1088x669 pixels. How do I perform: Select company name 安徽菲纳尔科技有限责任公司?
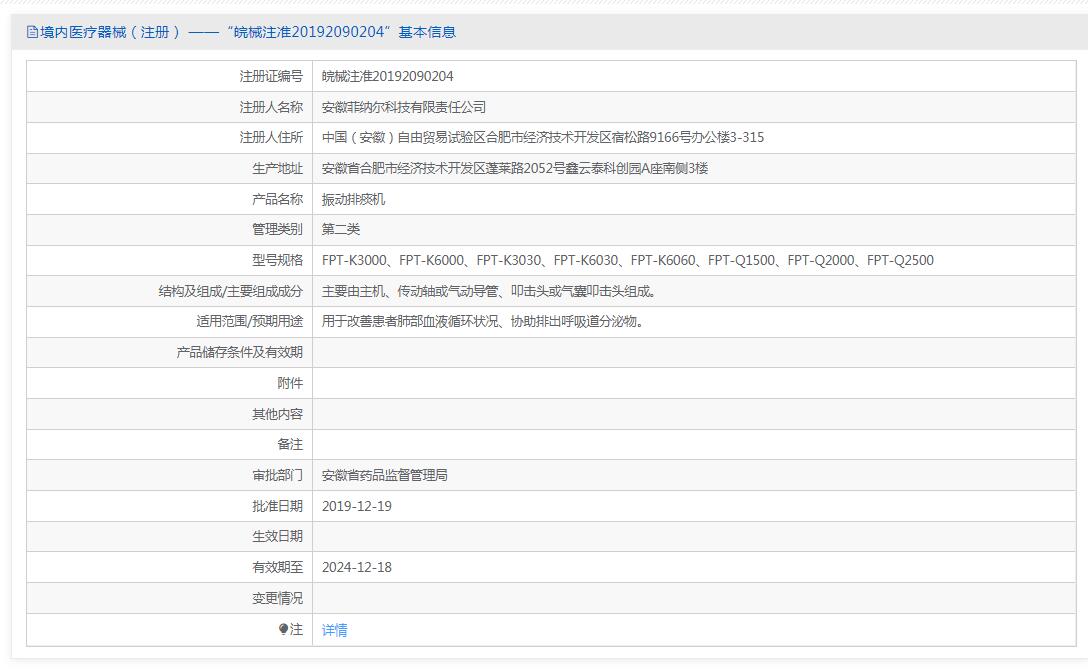click(404, 107)
